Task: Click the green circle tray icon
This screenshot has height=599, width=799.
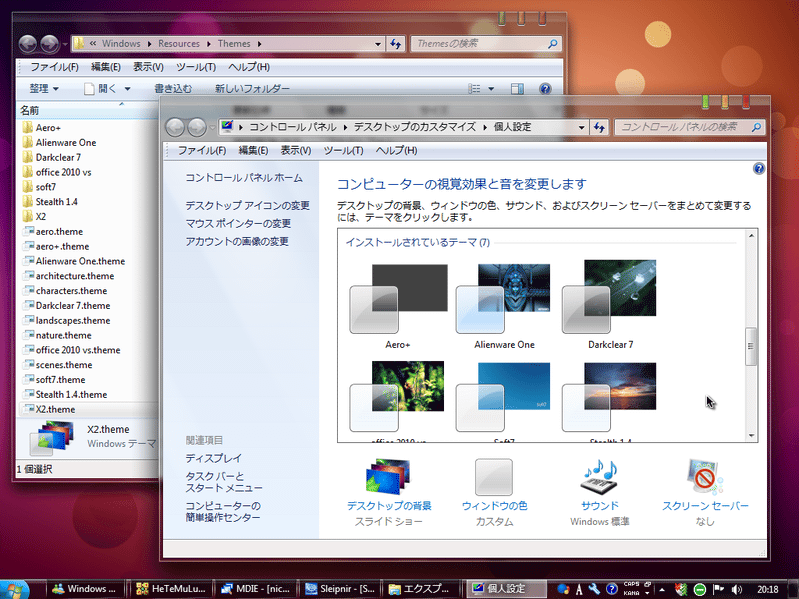Action: tap(700, 590)
